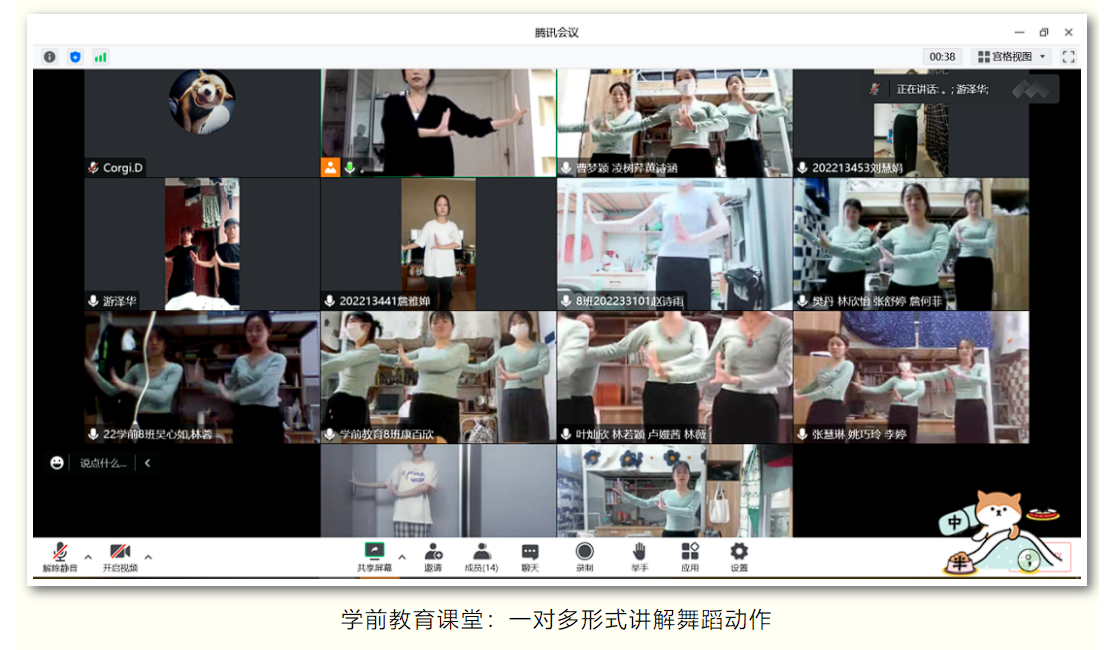This screenshot has height=650, width=1115.
Task: Start recording with 录制 icon
Action: click(584, 554)
